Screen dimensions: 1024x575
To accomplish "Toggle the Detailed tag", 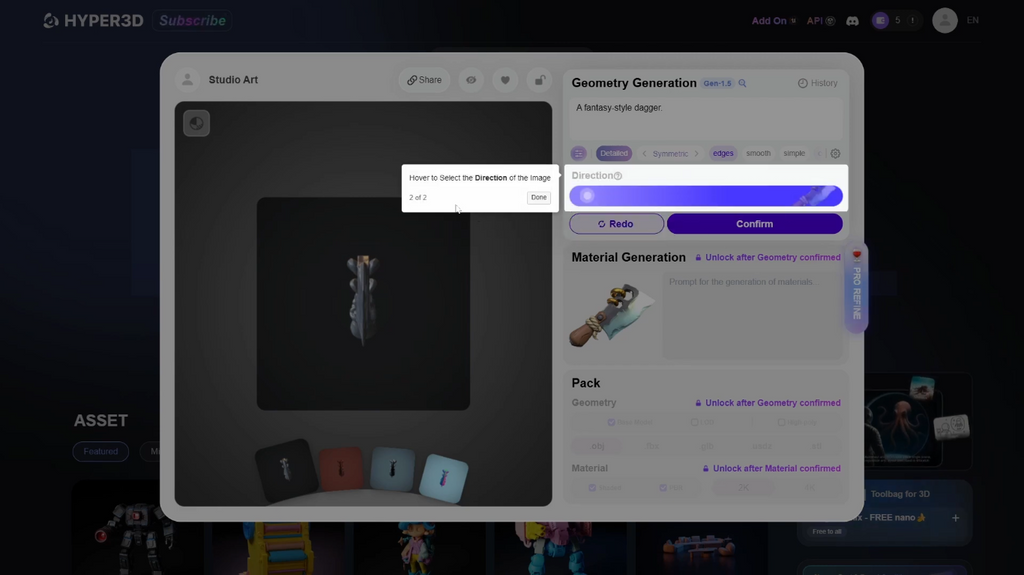I will pyautogui.click(x=614, y=154).
